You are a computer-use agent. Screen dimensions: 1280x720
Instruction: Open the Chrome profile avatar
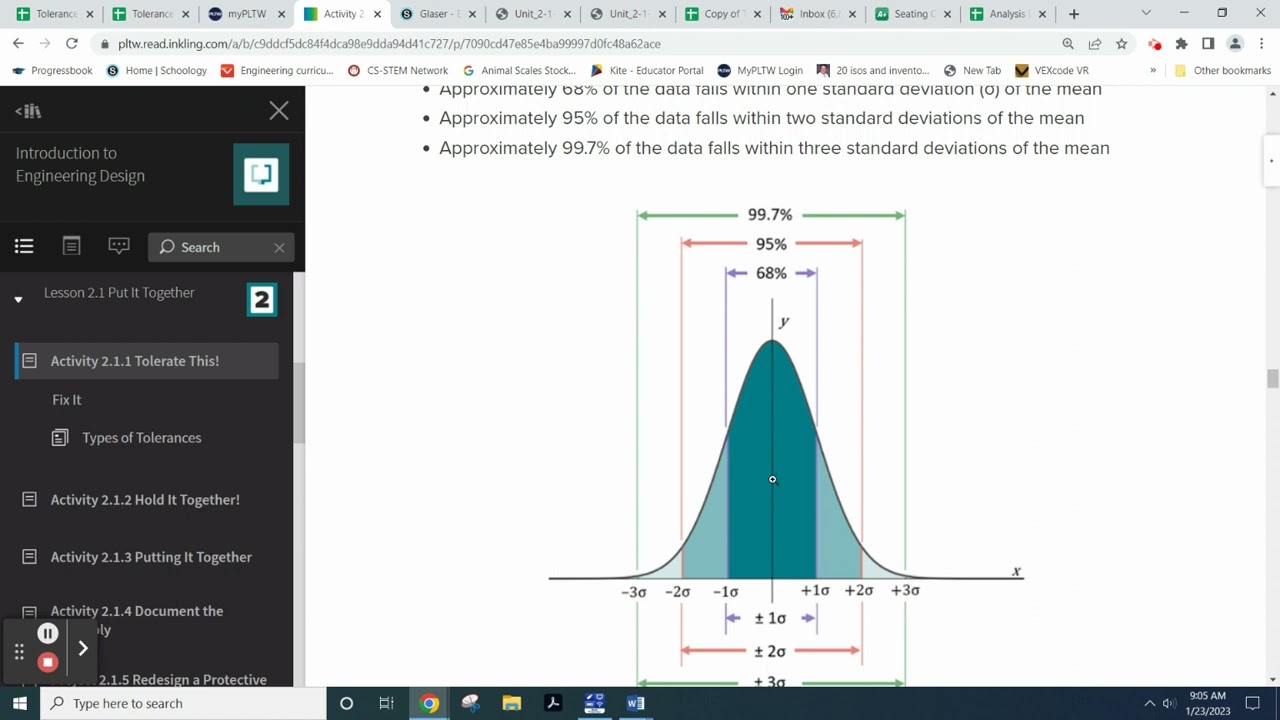pos(1235,44)
